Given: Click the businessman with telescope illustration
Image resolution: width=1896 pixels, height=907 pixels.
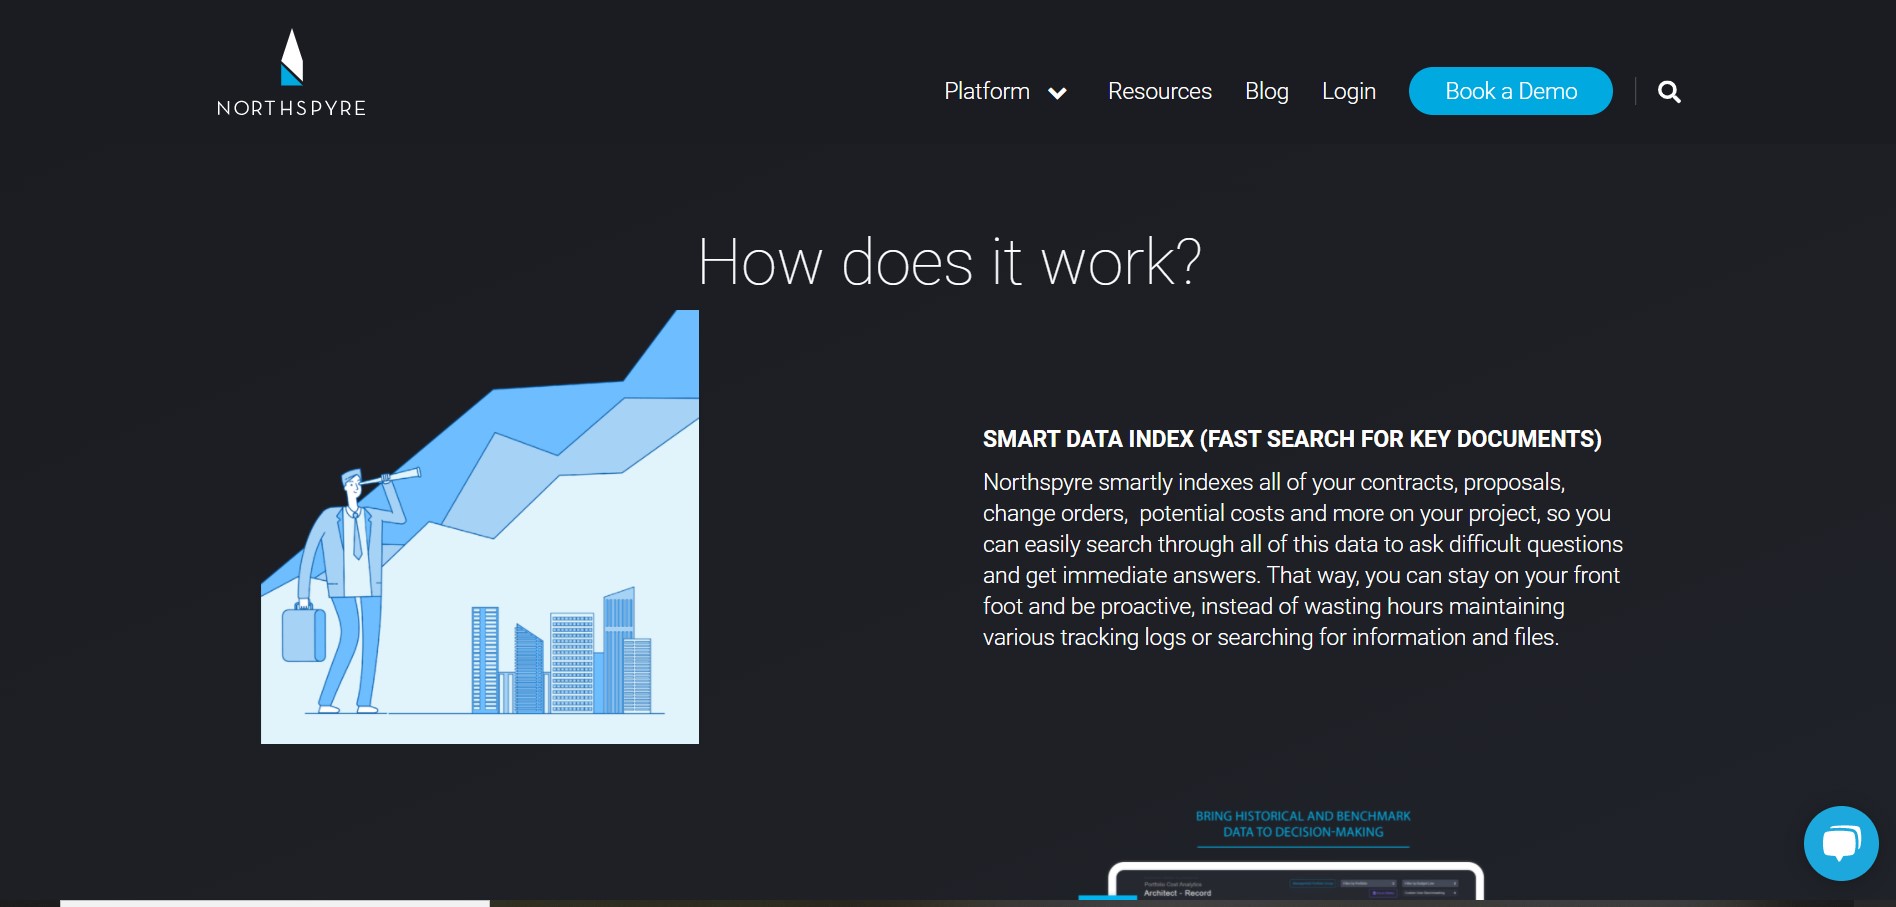Looking at the screenshot, I should pos(480,527).
